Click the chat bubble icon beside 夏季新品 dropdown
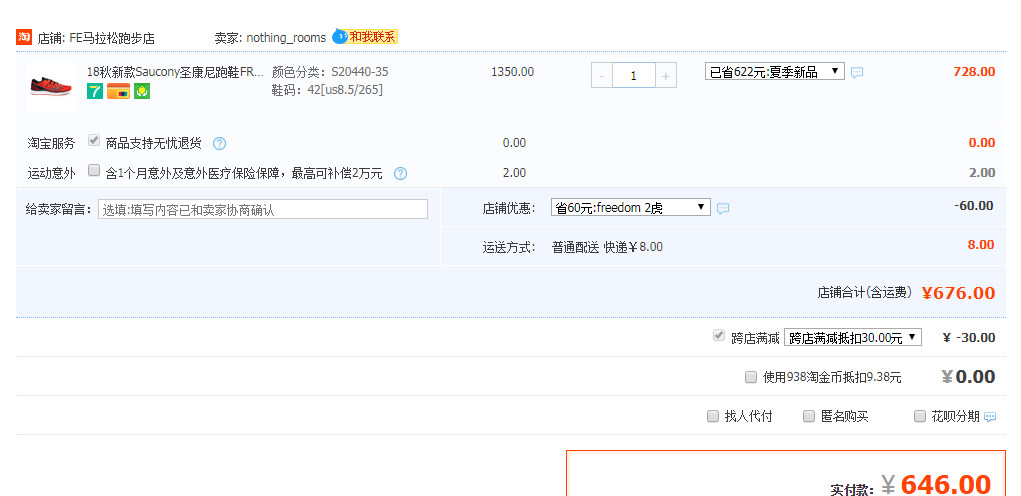The height and width of the screenshot is (496, 1021). coord(857,73)
